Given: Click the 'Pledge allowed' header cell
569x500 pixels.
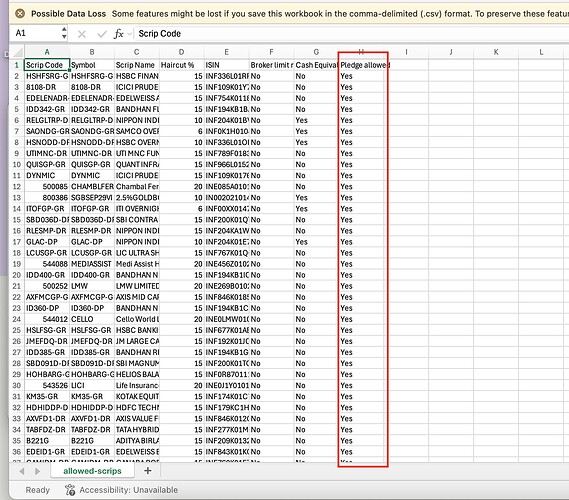Looking at the screenshot, I should coord(361,65).
